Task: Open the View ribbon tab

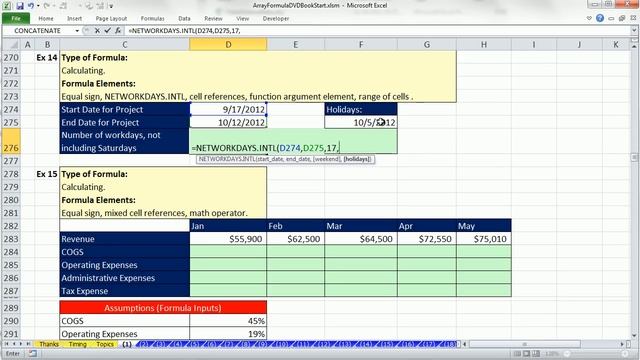Action: click(x=242, y=18)
